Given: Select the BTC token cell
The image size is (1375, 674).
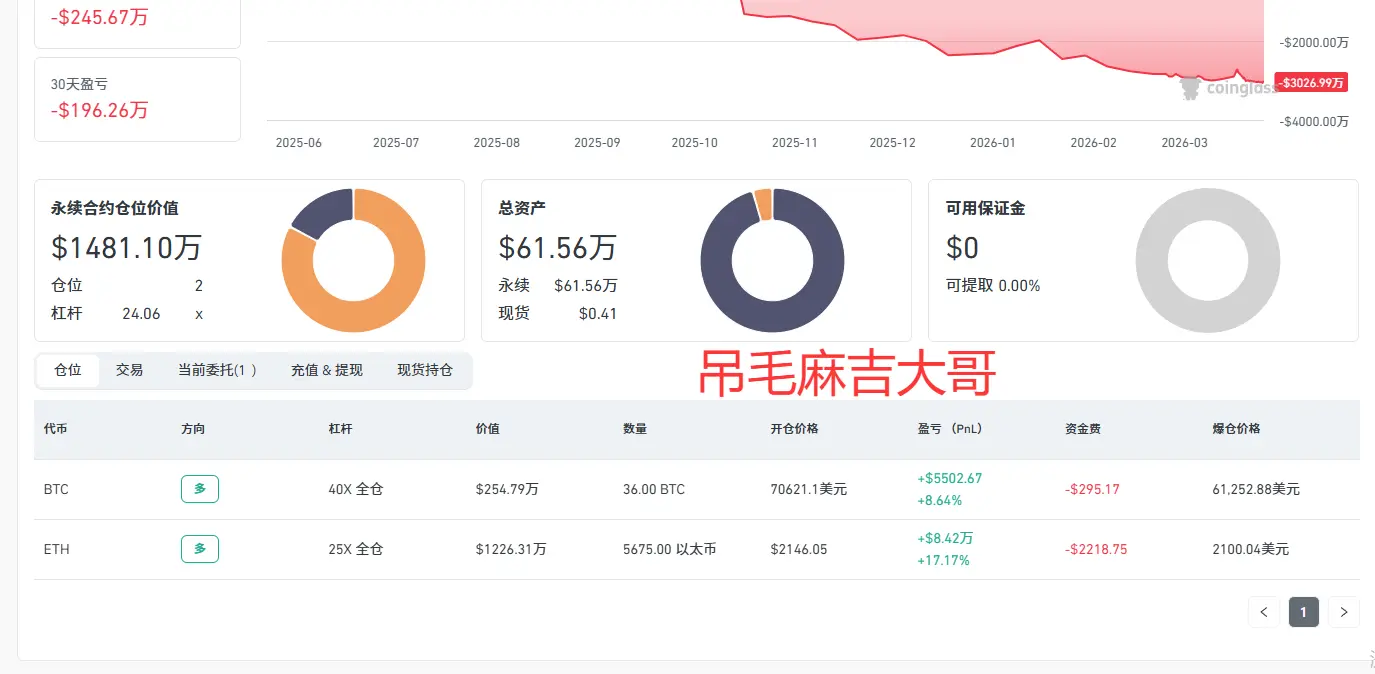Looking at the screenshot, I should (56, 490).
